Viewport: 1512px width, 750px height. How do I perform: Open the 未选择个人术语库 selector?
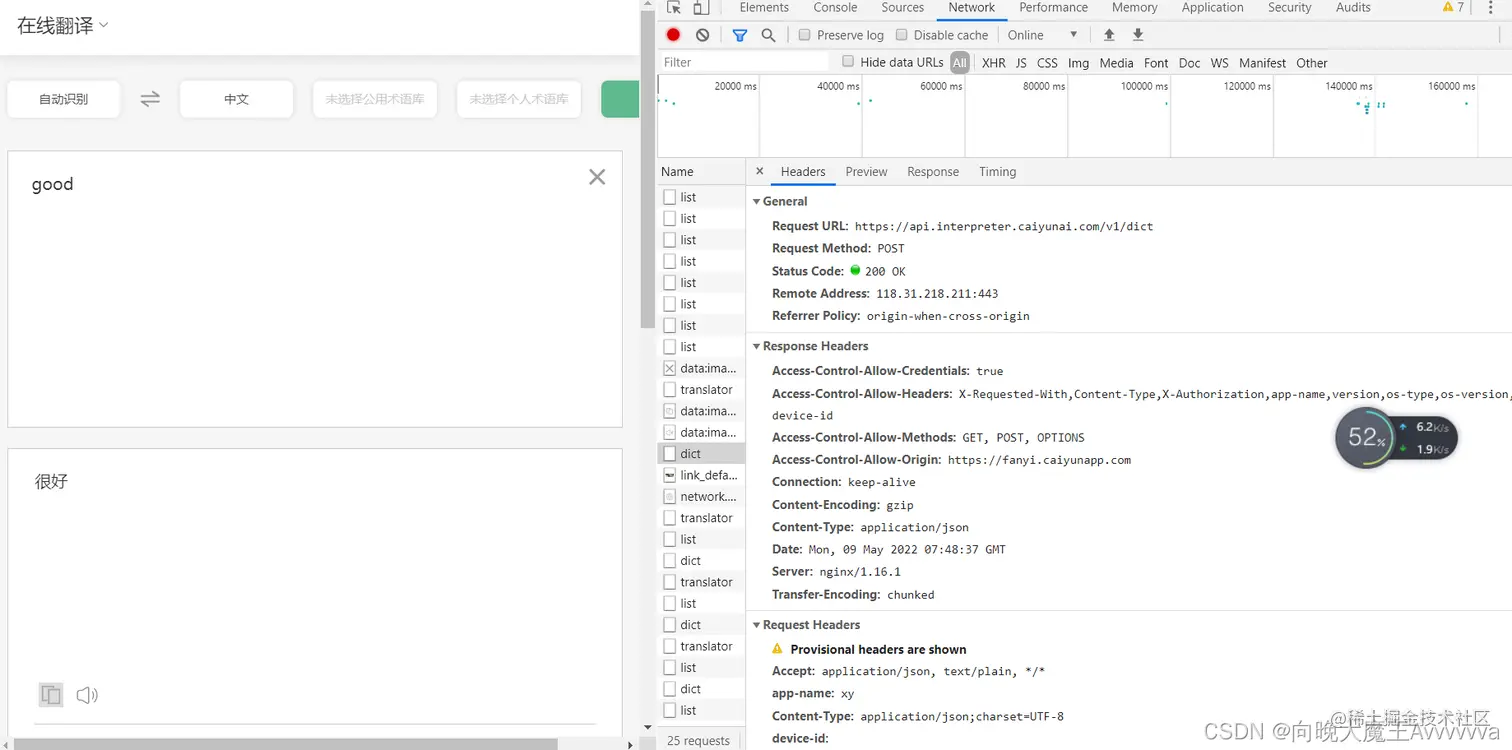click(518, 99)
